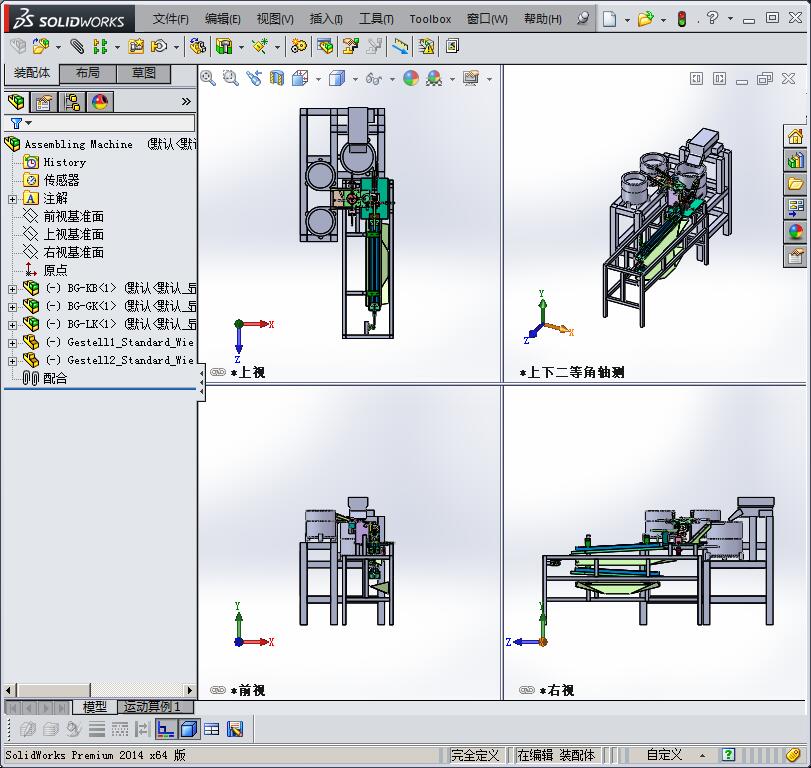Screen dimensions: 811x768
Task: Open the PropertyManager tab icon
Action: coord(44,102)
